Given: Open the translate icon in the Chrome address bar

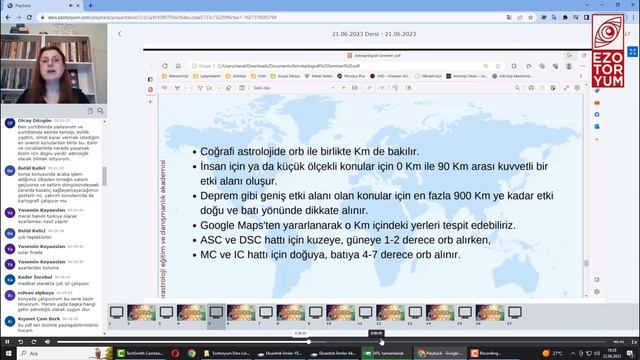Looking at the screenshot, I should tap(509, 18).
